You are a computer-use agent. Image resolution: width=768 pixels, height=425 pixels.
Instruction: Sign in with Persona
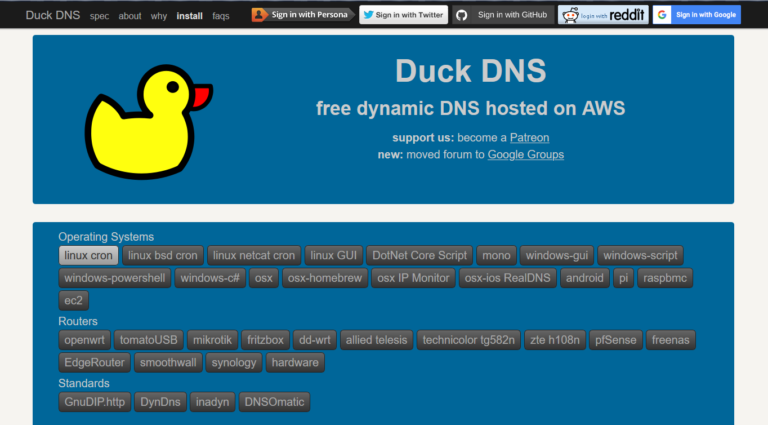pyautogui.click(x=303, y=15)
